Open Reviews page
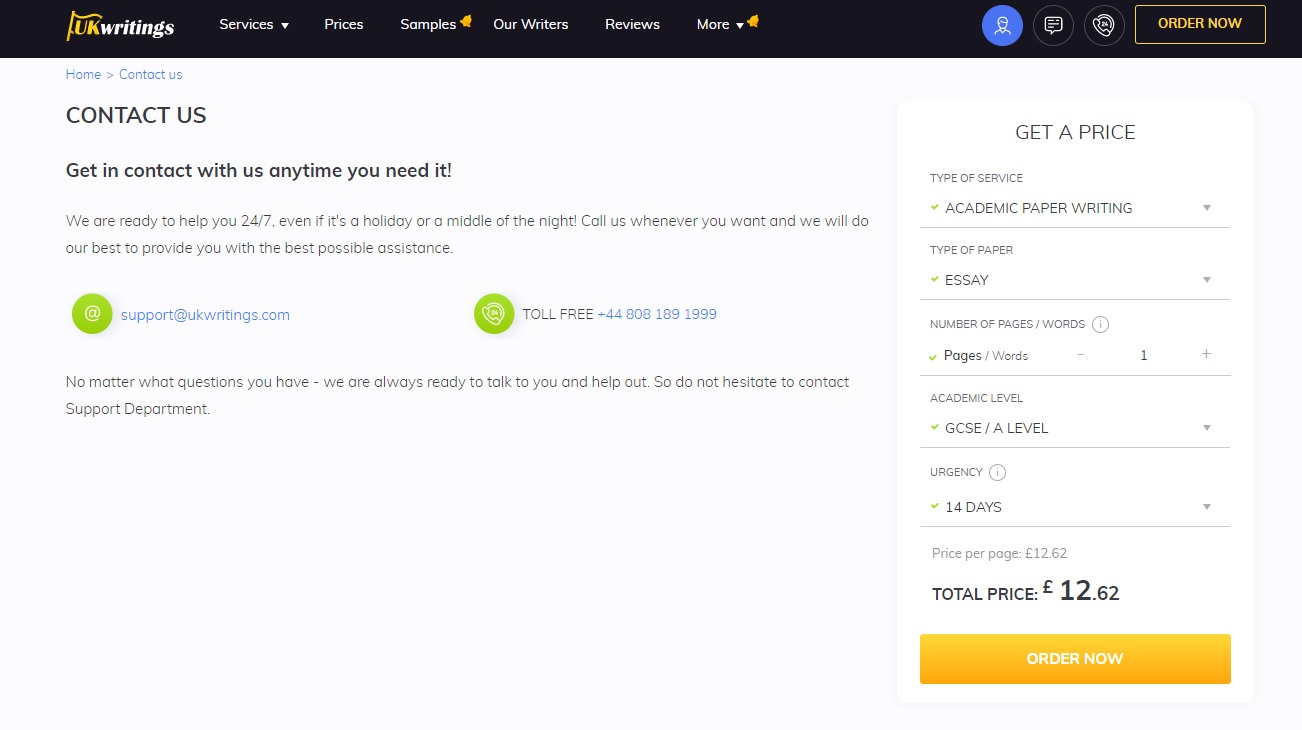Image resolution: width=1302 pixels, height=730 pixels. point(632,24)
